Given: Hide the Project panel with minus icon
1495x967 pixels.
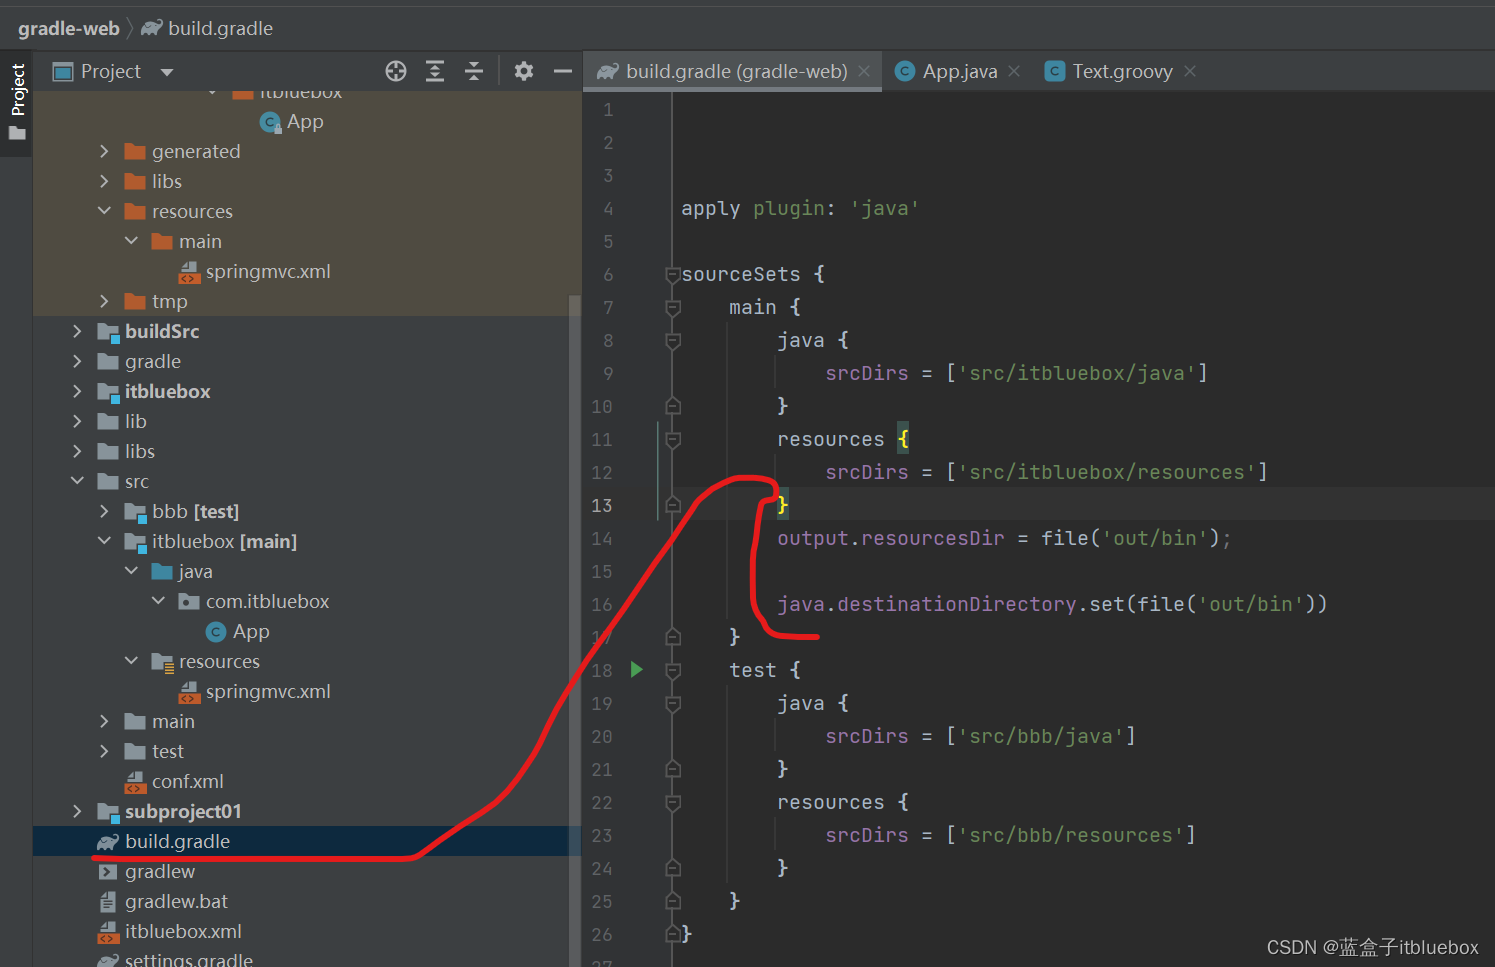Looking at the screenshot, I should (563, 71).
